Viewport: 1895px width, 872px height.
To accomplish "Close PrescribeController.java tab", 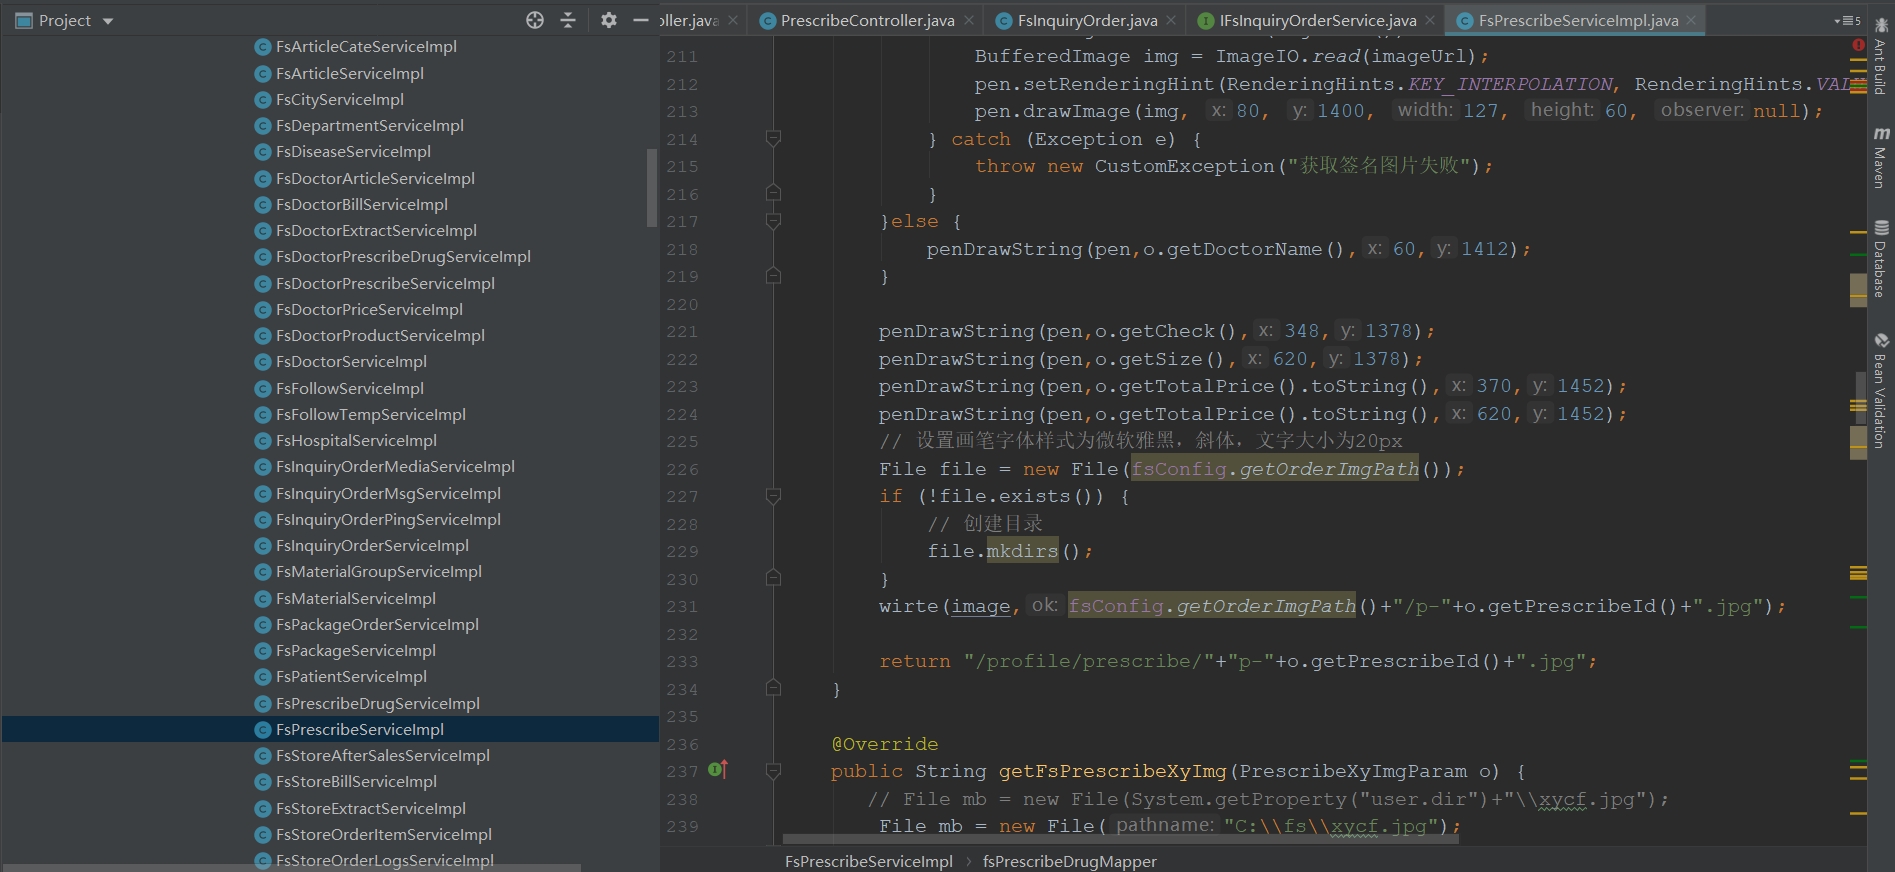I will pos(969,20).
